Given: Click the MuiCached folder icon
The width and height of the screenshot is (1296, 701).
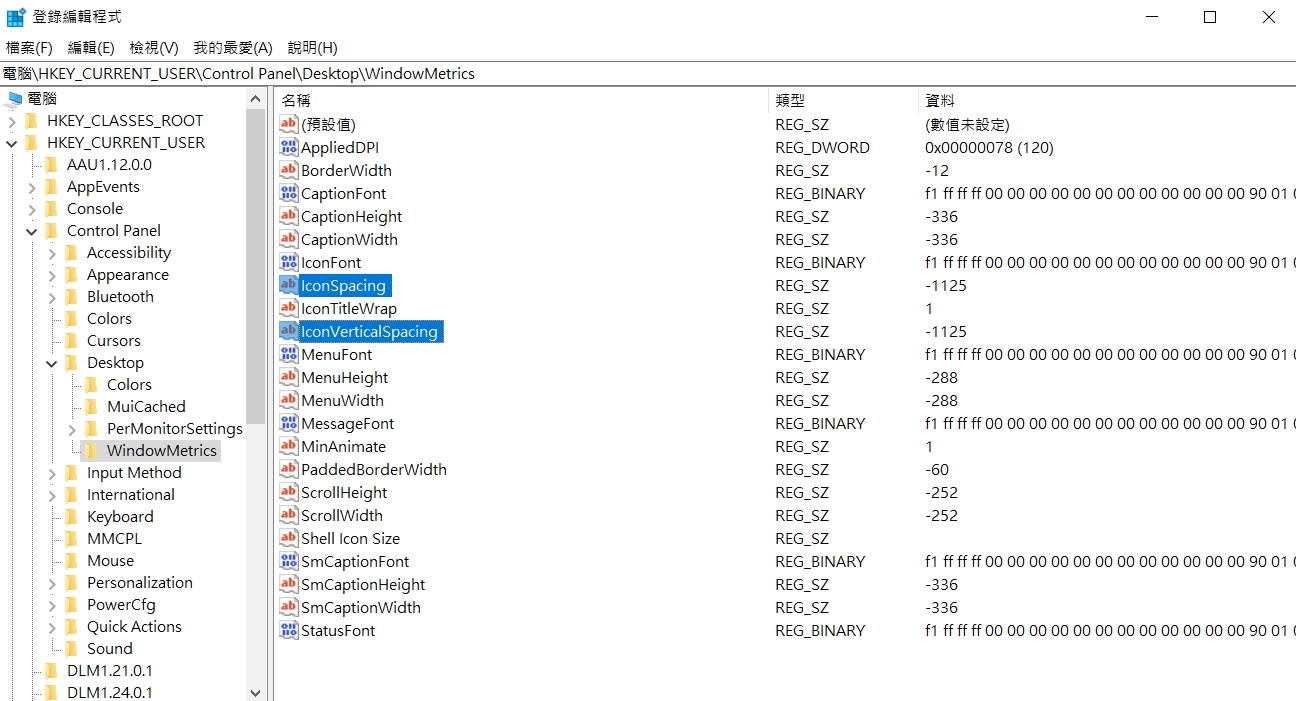Looking at the screenshot, I should (x=92, y=406).
